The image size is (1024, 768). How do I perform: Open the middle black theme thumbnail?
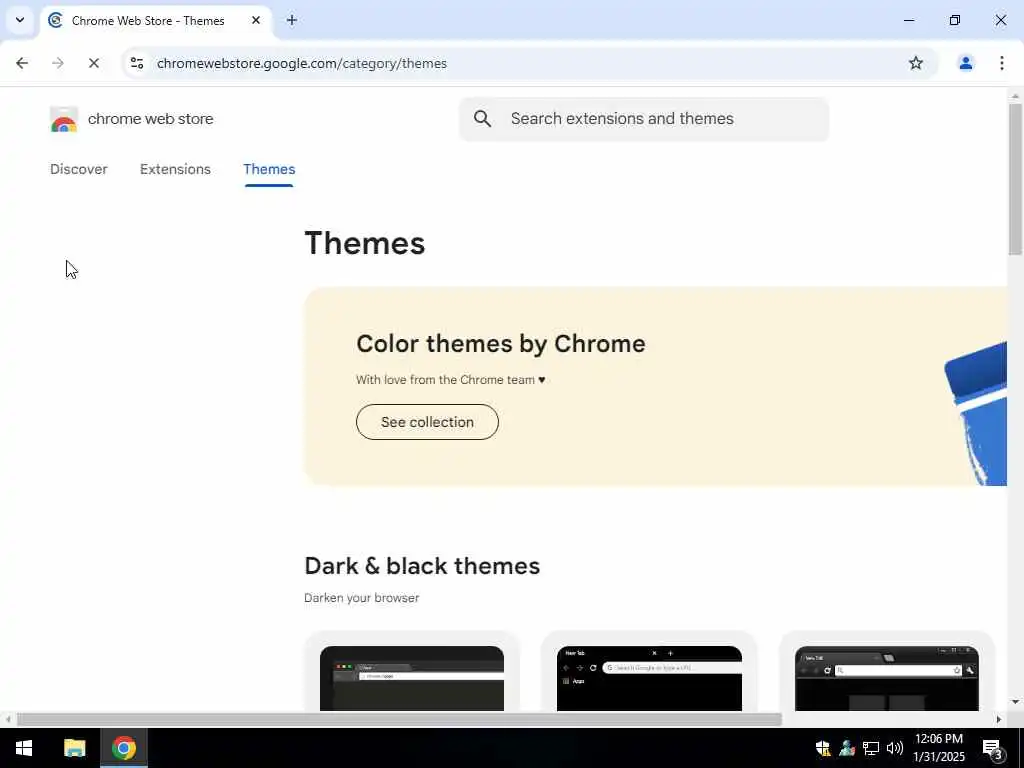click(649, 678)
